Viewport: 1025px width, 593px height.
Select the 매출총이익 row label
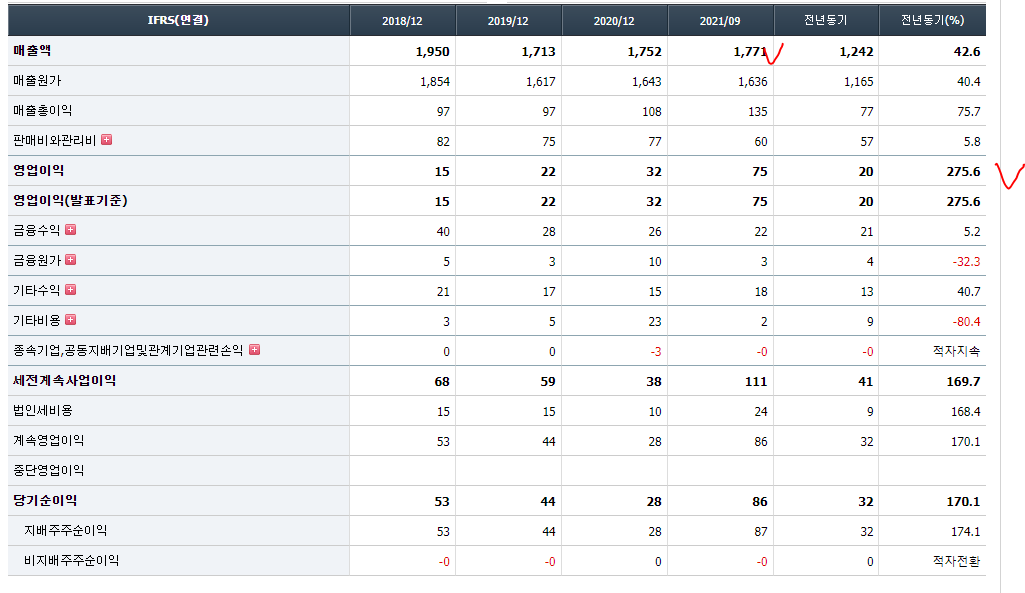(x=42, y=110)
